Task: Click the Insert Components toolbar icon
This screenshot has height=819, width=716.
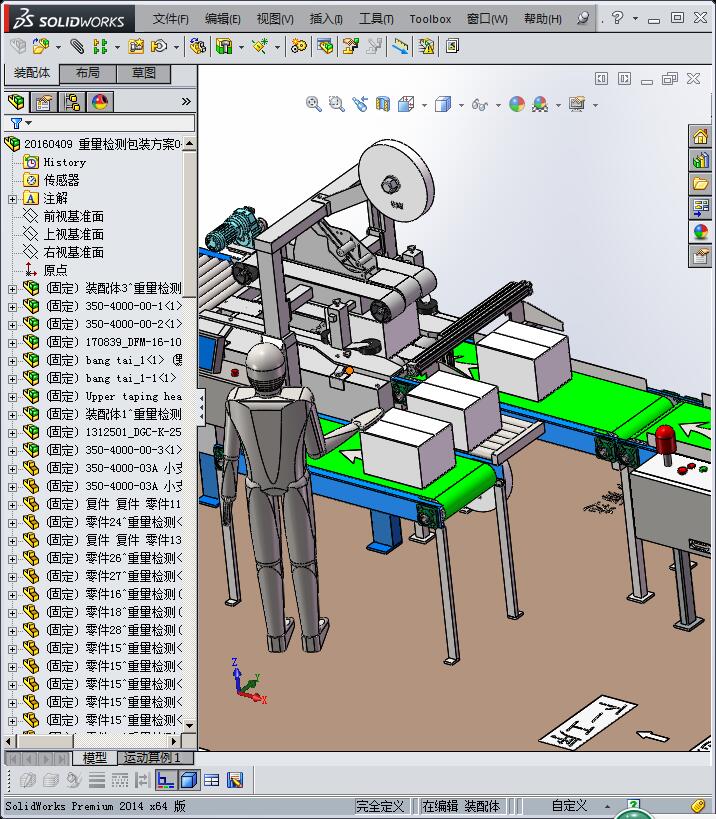Action: pyautogui.click(x=41, y=46)
